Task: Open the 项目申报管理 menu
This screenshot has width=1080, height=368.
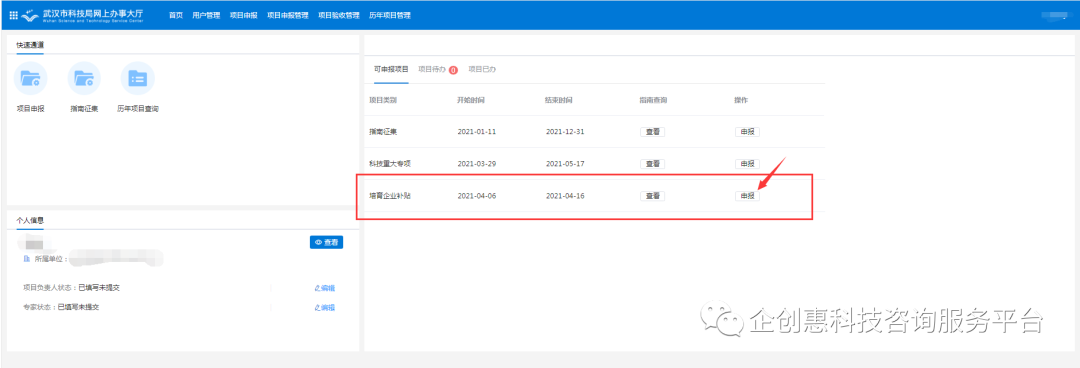Action: 287,15
